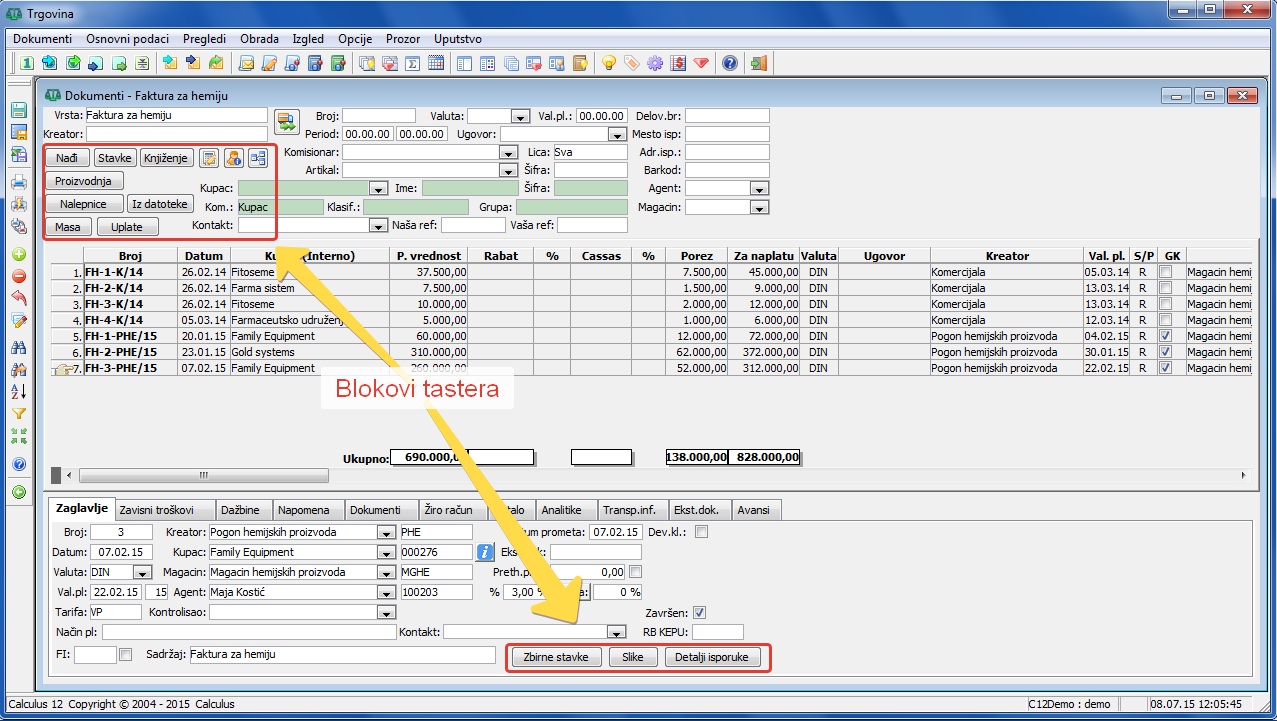This screenshot has width=1277, height=721.
Task: Toggle the Završen checkbox
Action: click(700, 612)
